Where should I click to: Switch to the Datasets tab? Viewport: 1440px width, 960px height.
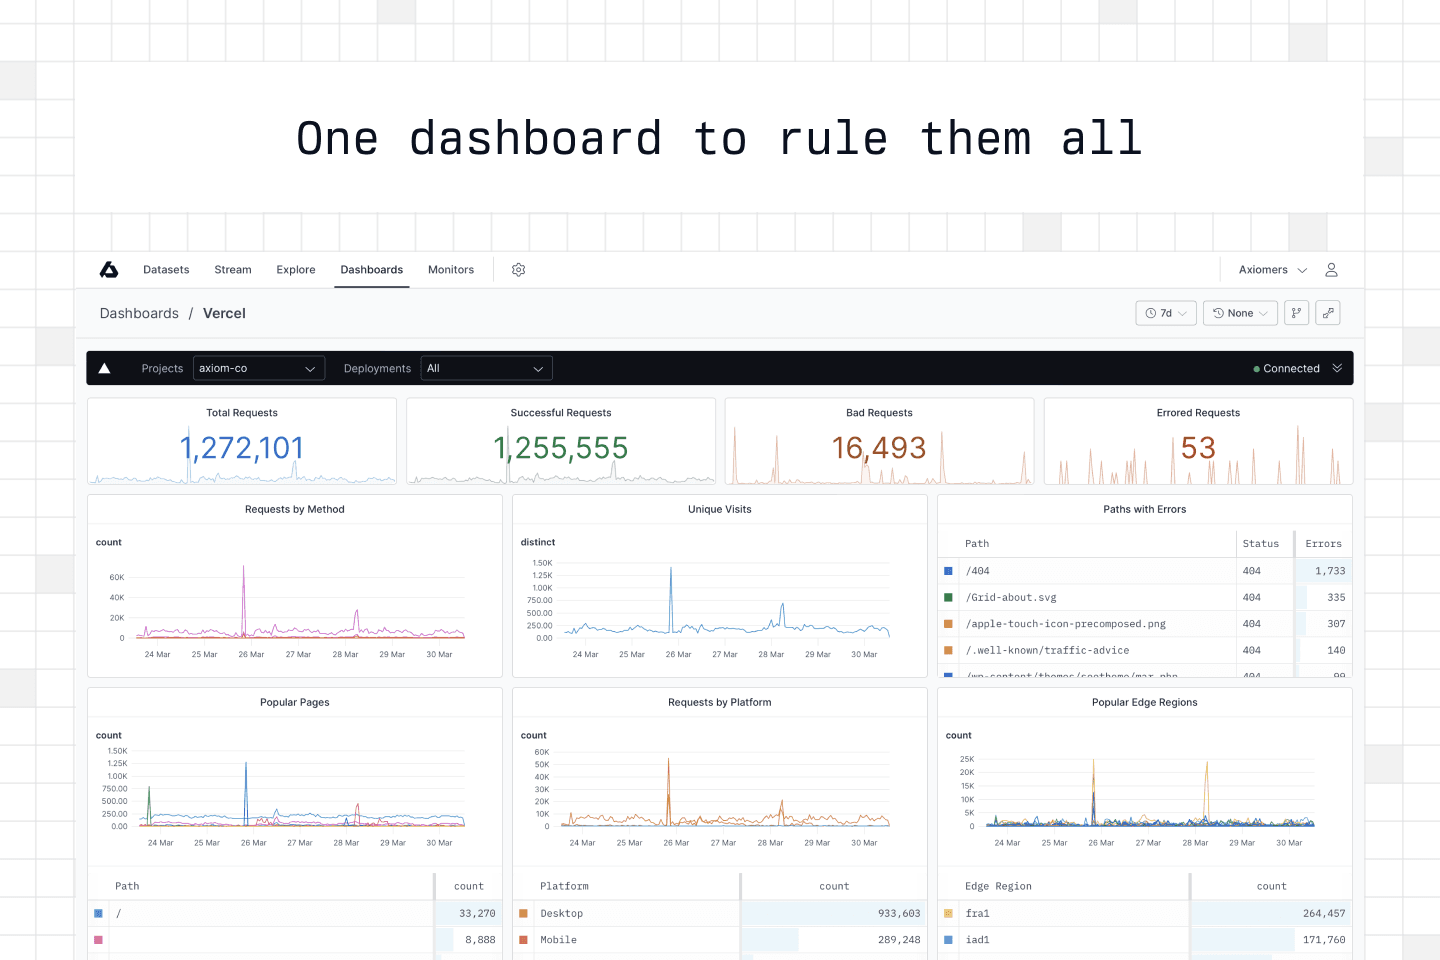166,270
